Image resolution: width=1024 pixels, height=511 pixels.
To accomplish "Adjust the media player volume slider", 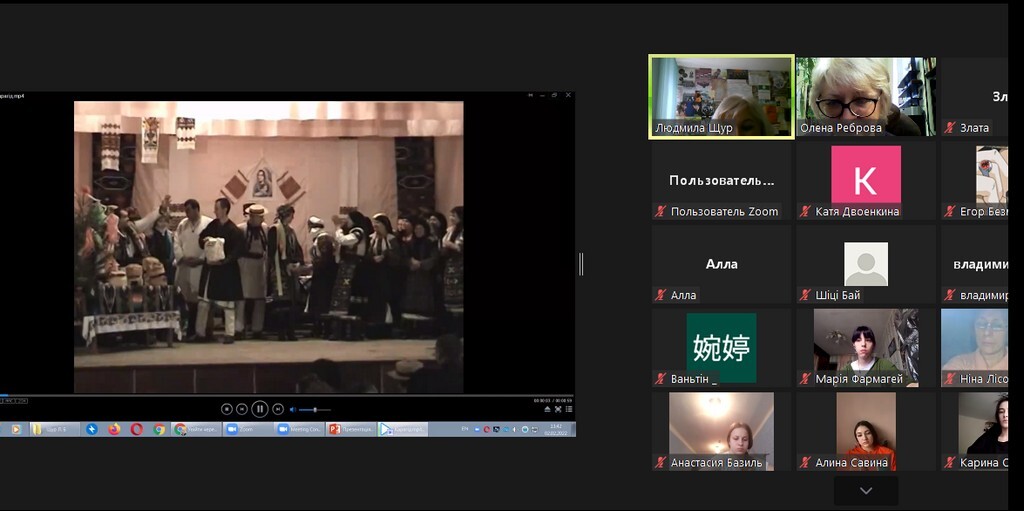I will click(315, 410).
